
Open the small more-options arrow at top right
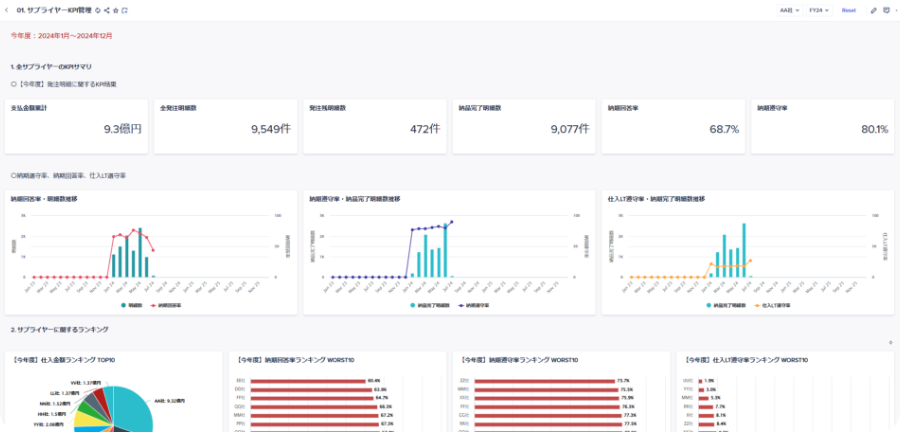click(x=895, y=10)
